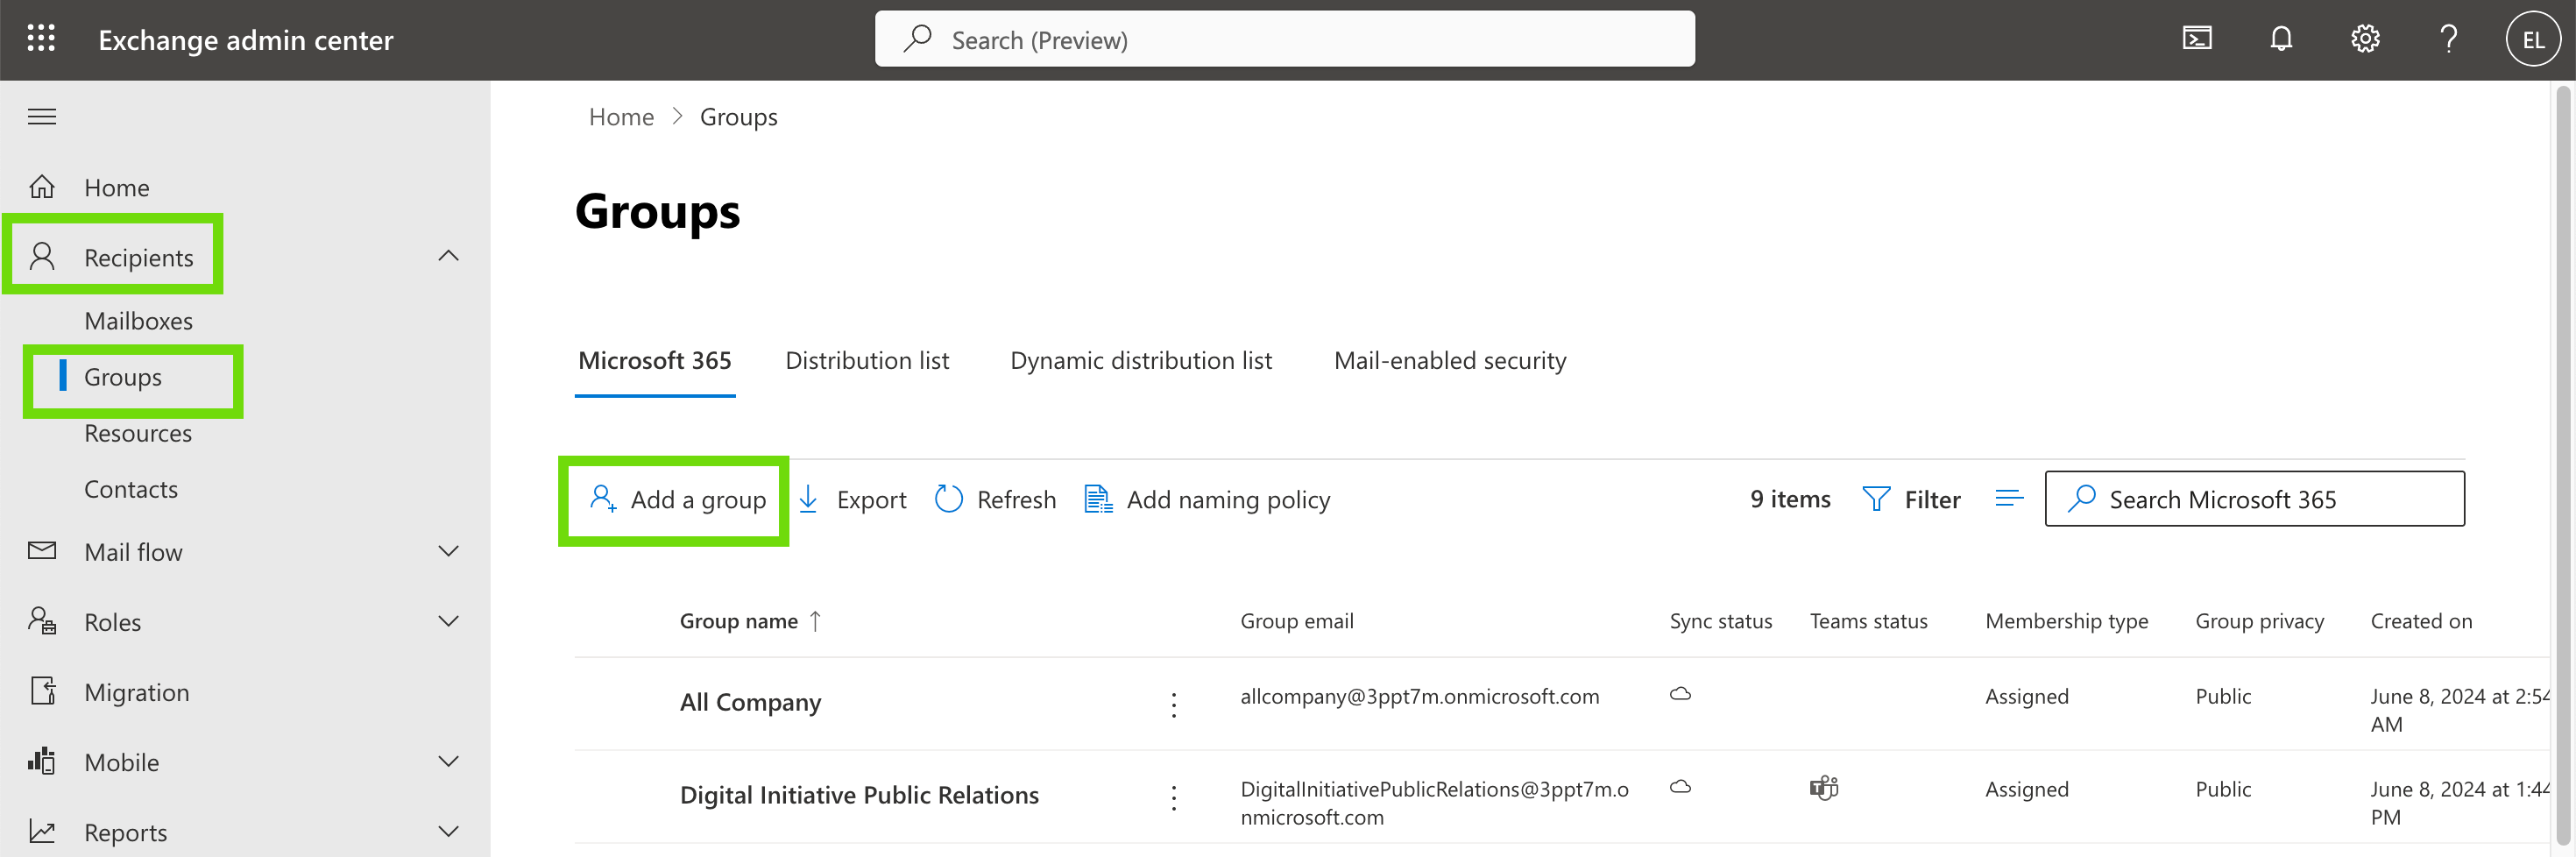The image size is (2576, 857).
Task: Click the Exchange admin center title
Action: click(x=245, y=40)
